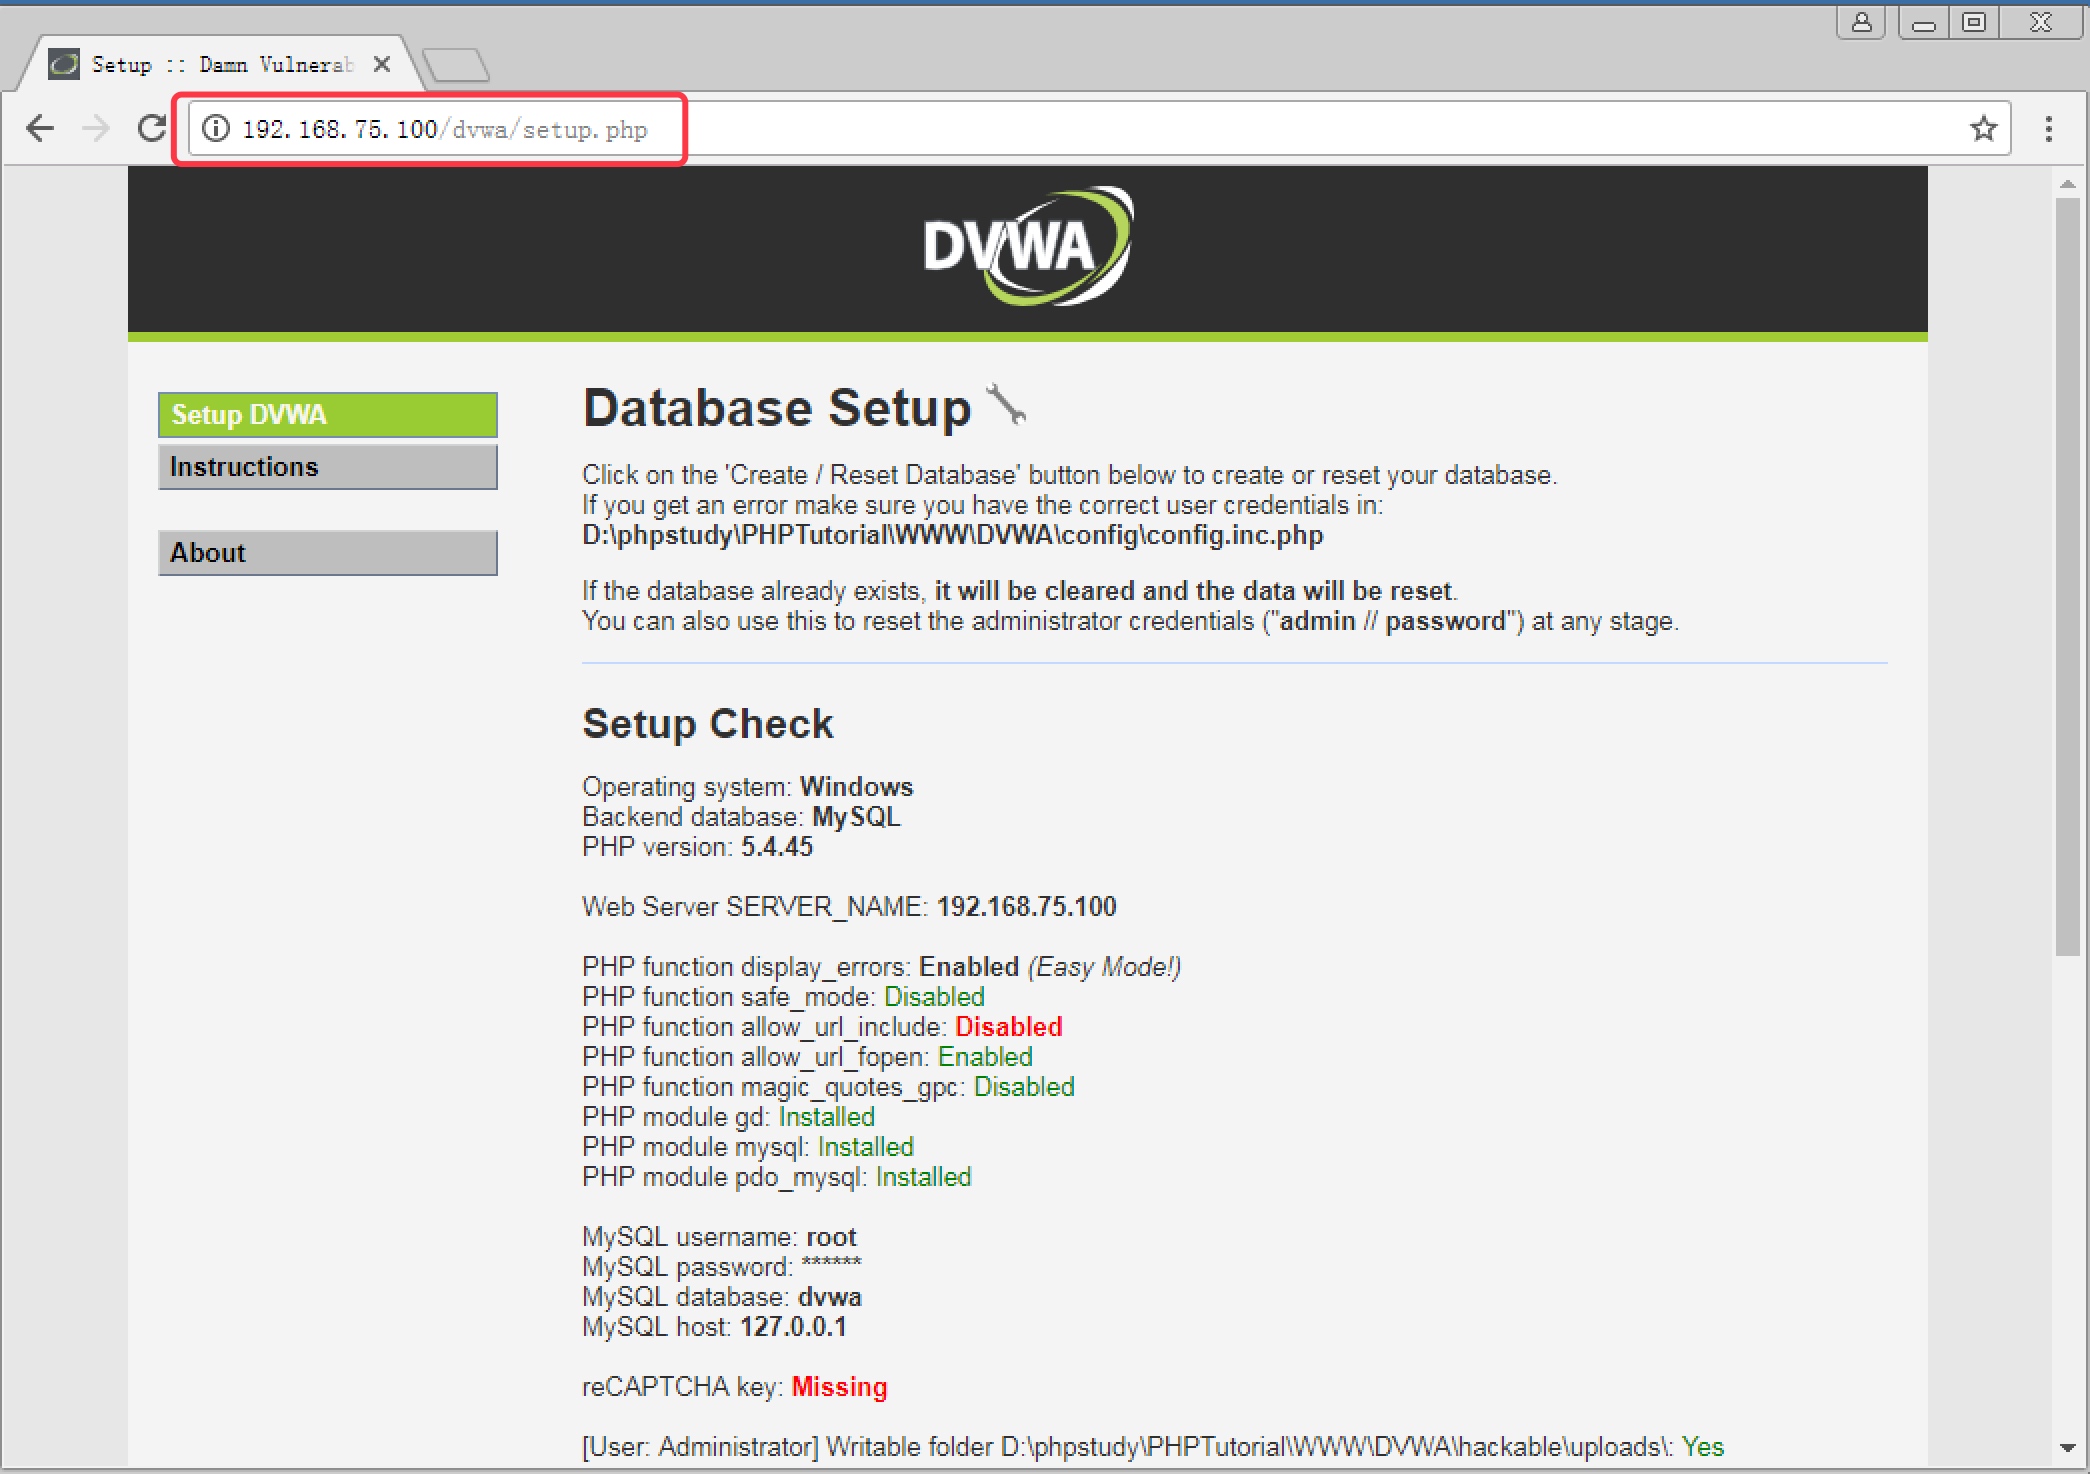Click the scroll up arrow on the scrollbar
2090x1474 pixels.
(x=2067, y=184)
